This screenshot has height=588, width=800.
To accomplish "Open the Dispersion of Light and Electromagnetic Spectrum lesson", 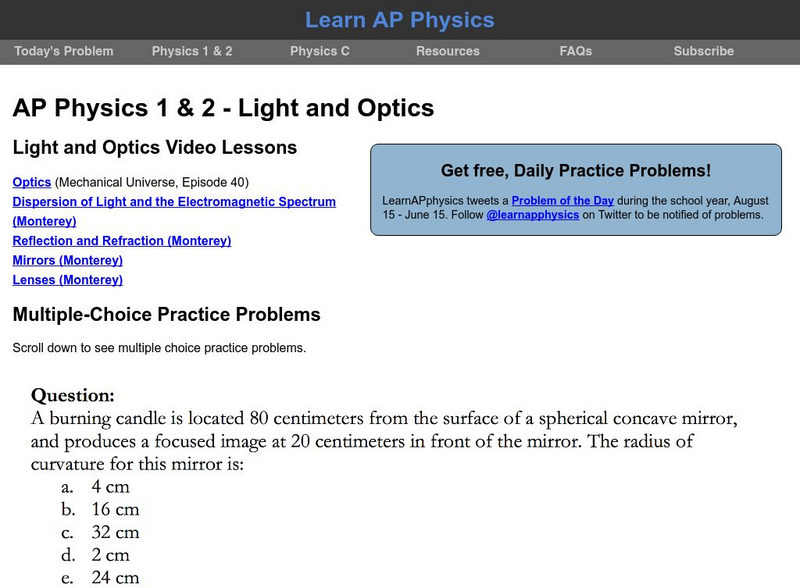I will [x=173, y=201].
